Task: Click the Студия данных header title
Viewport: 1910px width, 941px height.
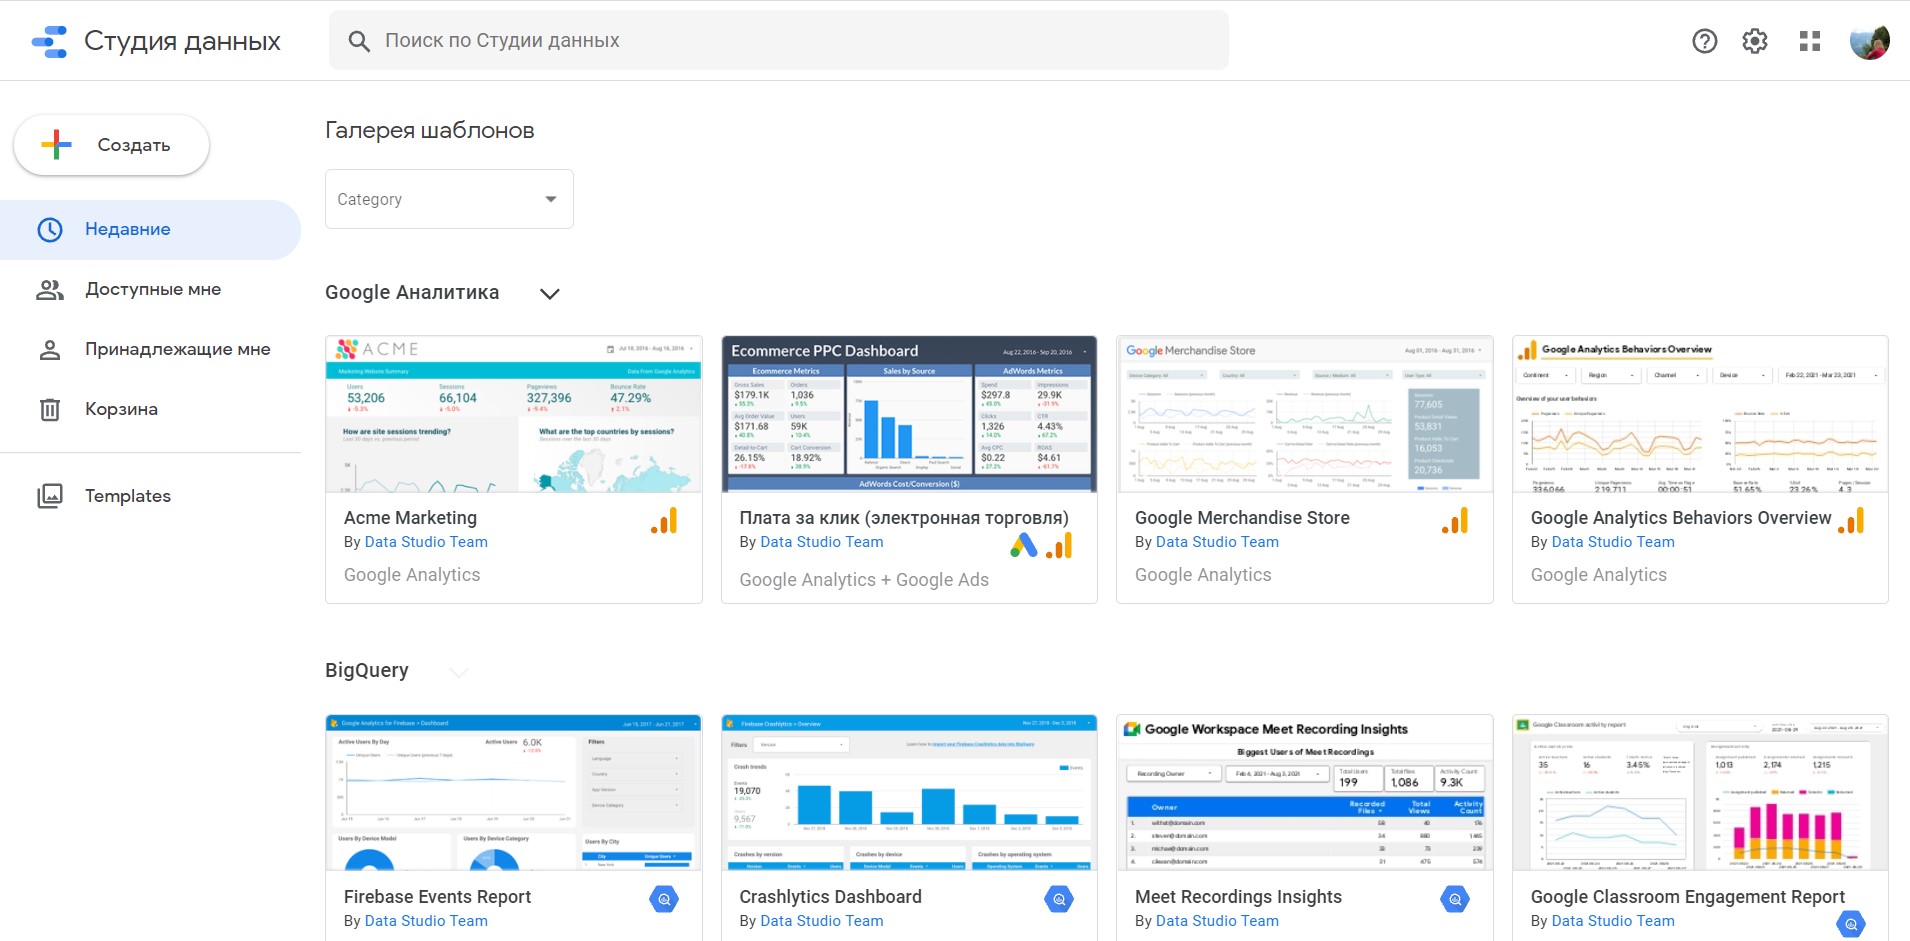Action: click(182, 41)
